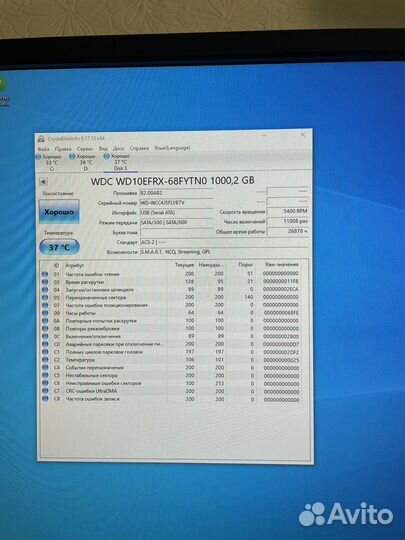Click the Атрибут column header
Image resolution: width=405 pixels, height=540 pixels.
[74, 265]
